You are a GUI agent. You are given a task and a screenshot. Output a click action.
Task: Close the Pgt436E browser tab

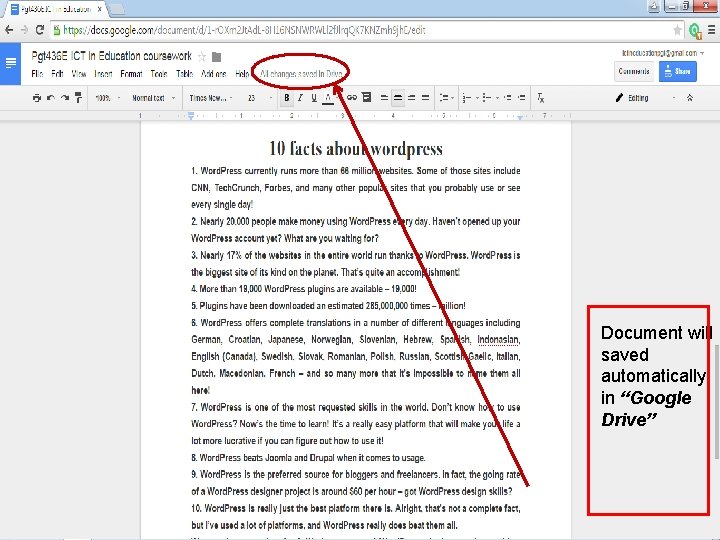tap(99, 9)
